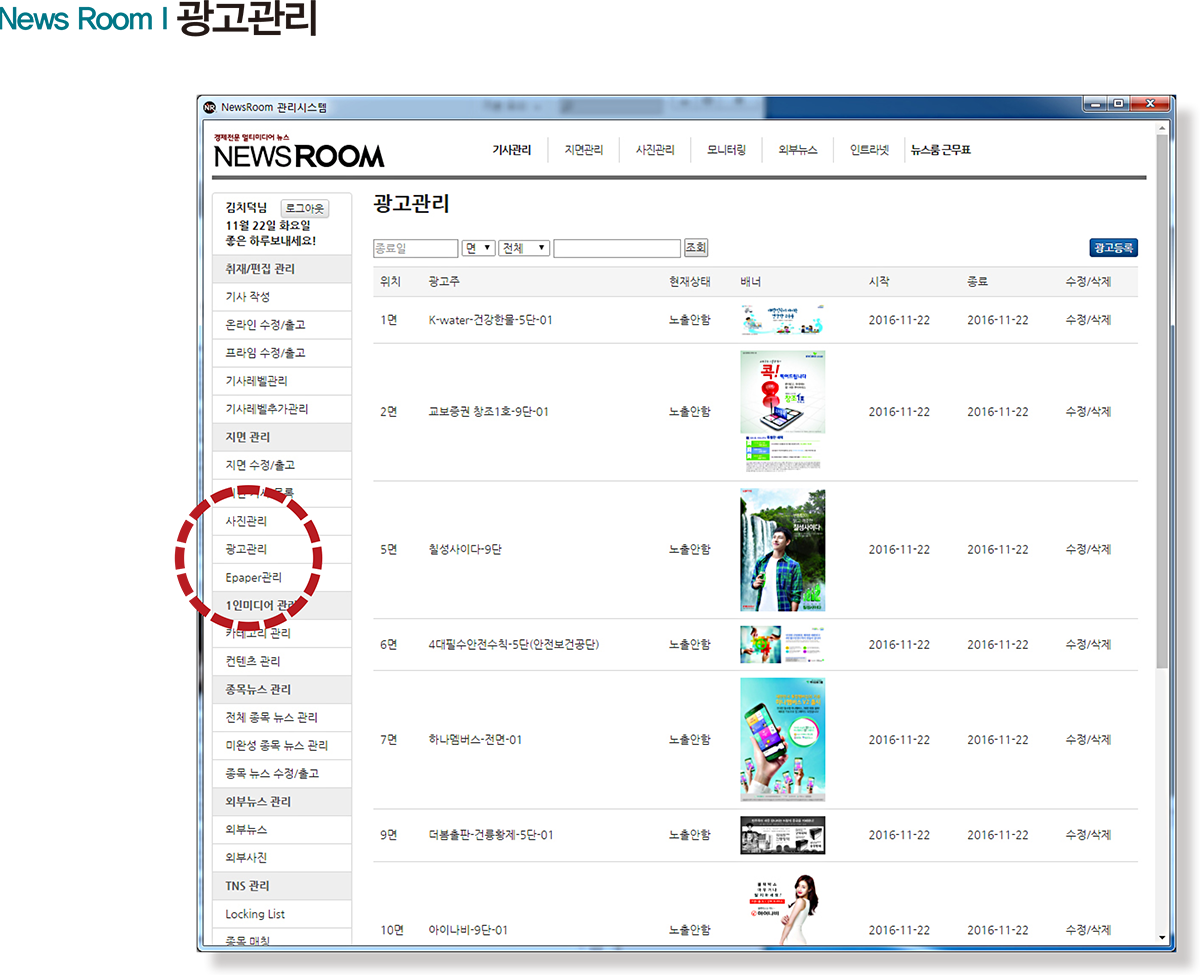Open the 면 dropdown filter
The width and height of the screenshot is (1200, 975).
point(478,248)
